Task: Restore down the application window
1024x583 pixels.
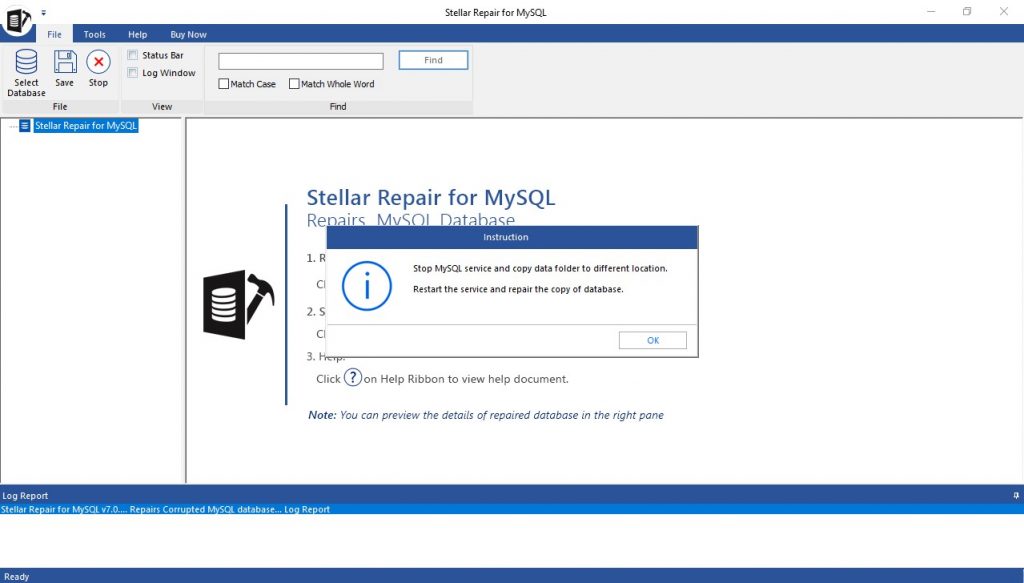Action: (967, 12)
